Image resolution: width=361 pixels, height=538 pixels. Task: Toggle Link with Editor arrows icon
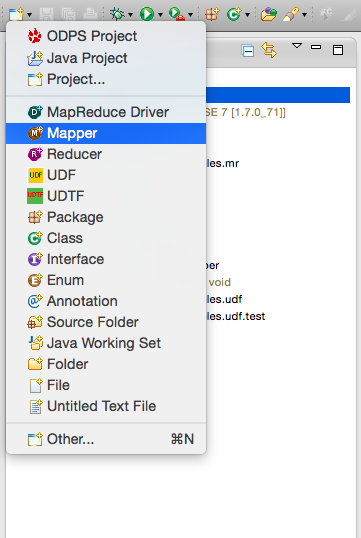click(269, 50)
